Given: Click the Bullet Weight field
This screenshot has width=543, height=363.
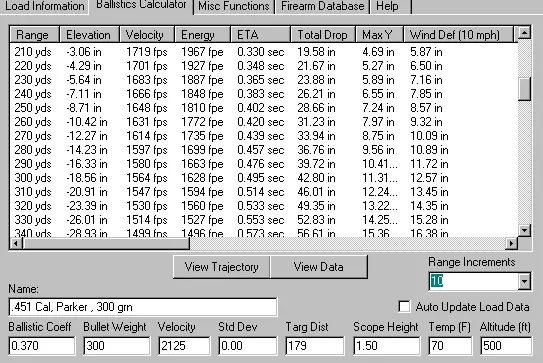Looking at the screenshot, I should (x=117, y=346).
